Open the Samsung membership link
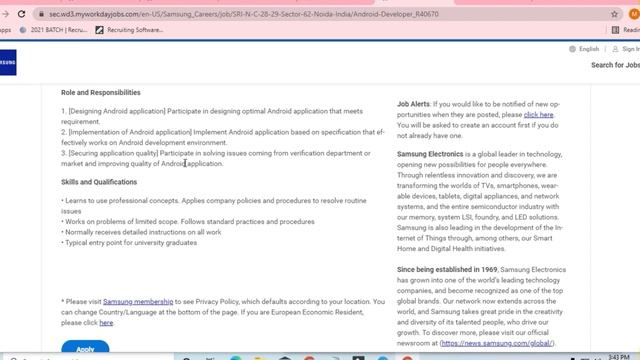This screenshot has width=640, height=360. click(x=138, y=302)
